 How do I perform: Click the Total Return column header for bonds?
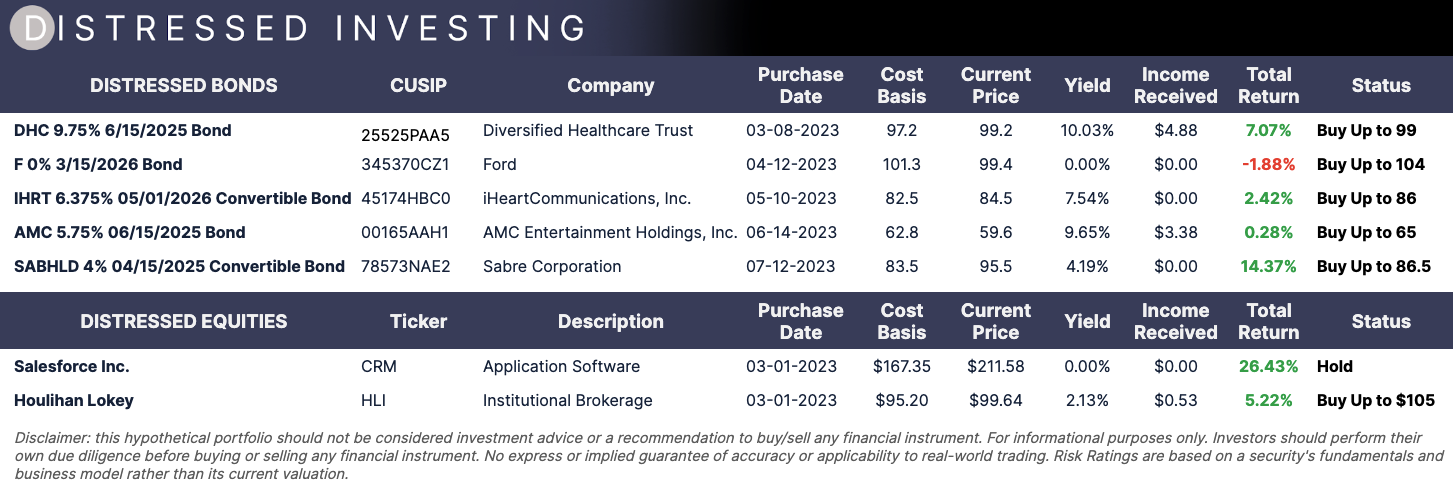pyautogui.click(x=1268, y=85)
